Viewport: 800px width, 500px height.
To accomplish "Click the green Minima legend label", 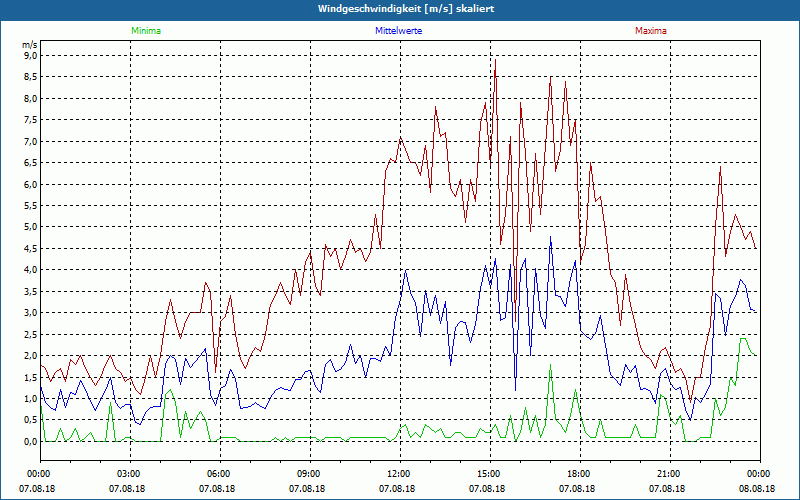I will (146, 31).
